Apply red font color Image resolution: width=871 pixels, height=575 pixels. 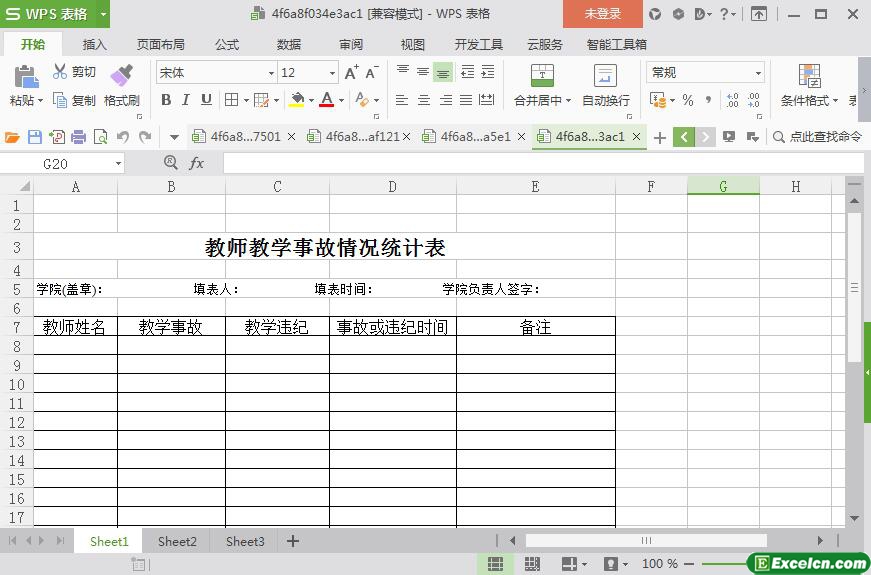tap(327, 100)
